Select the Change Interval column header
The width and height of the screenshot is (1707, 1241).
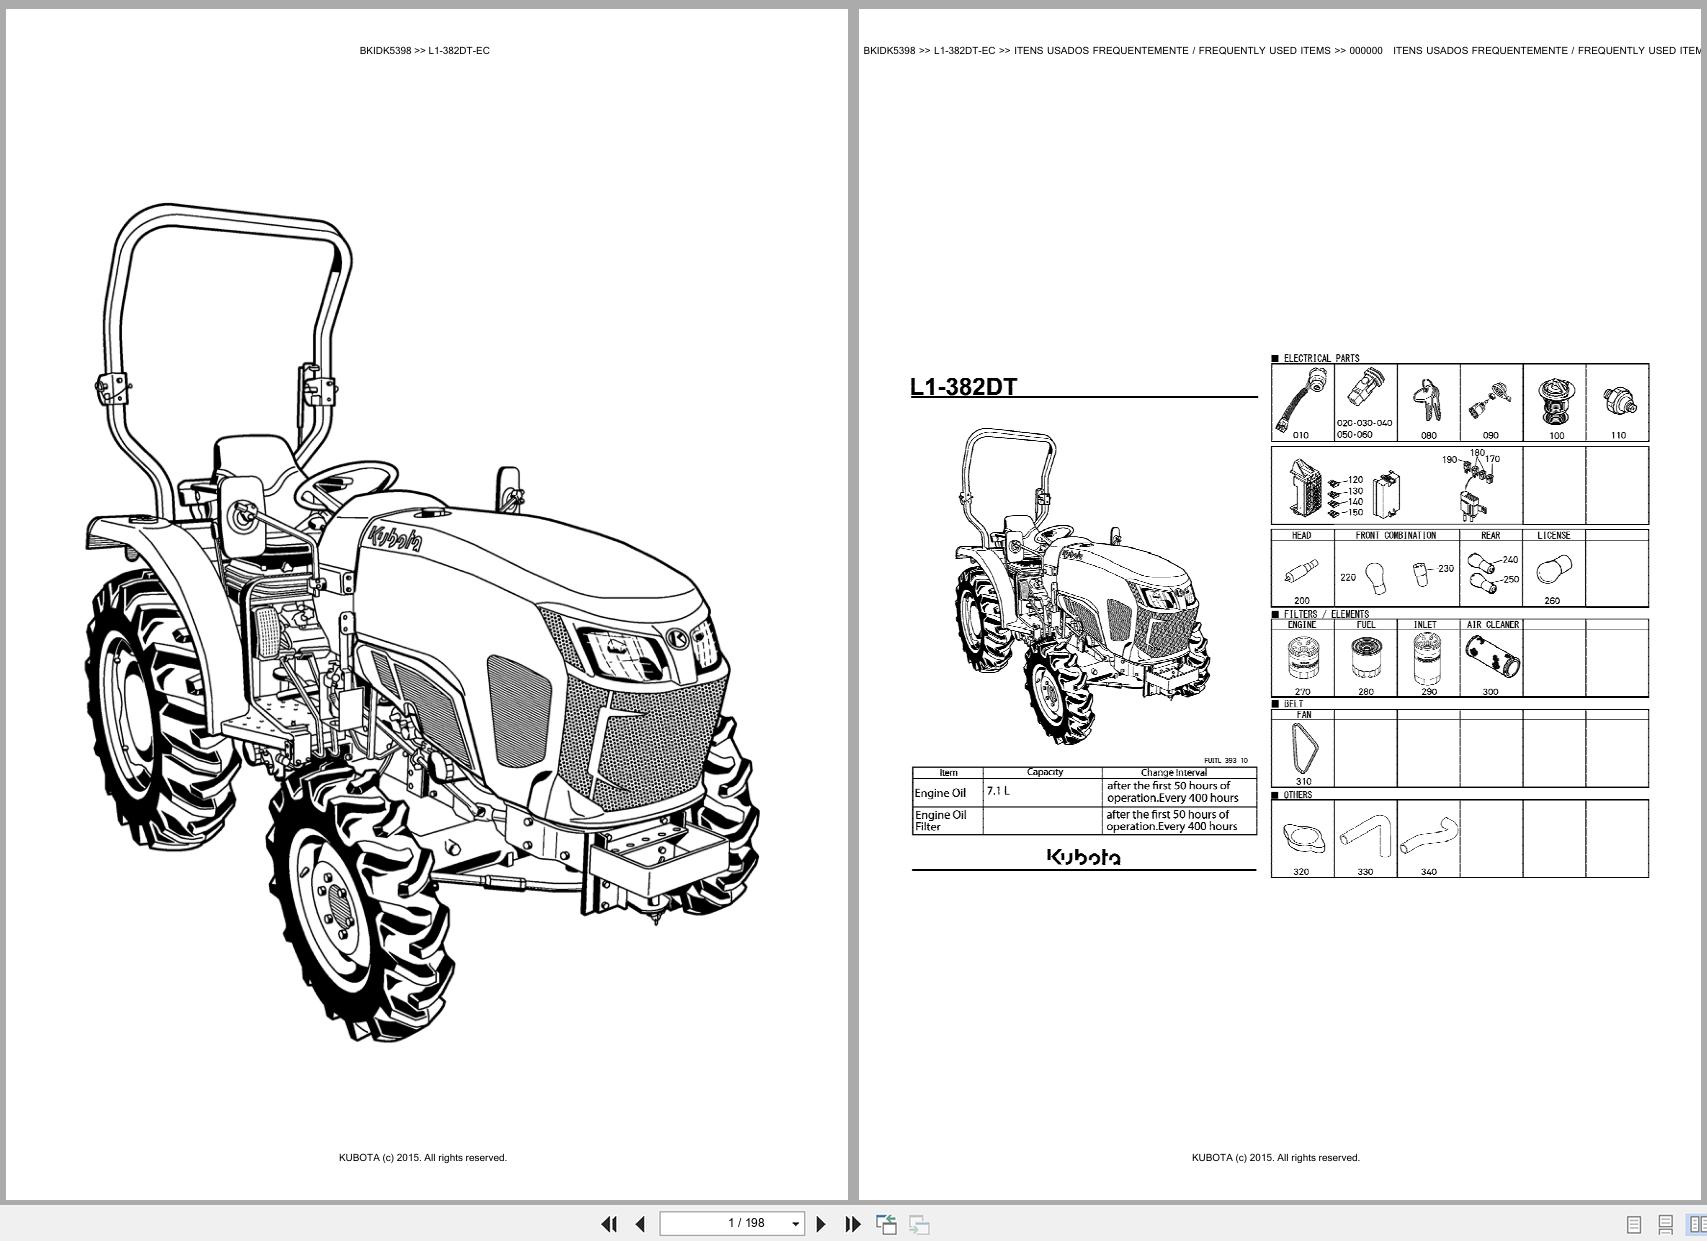click(1174, 772)
